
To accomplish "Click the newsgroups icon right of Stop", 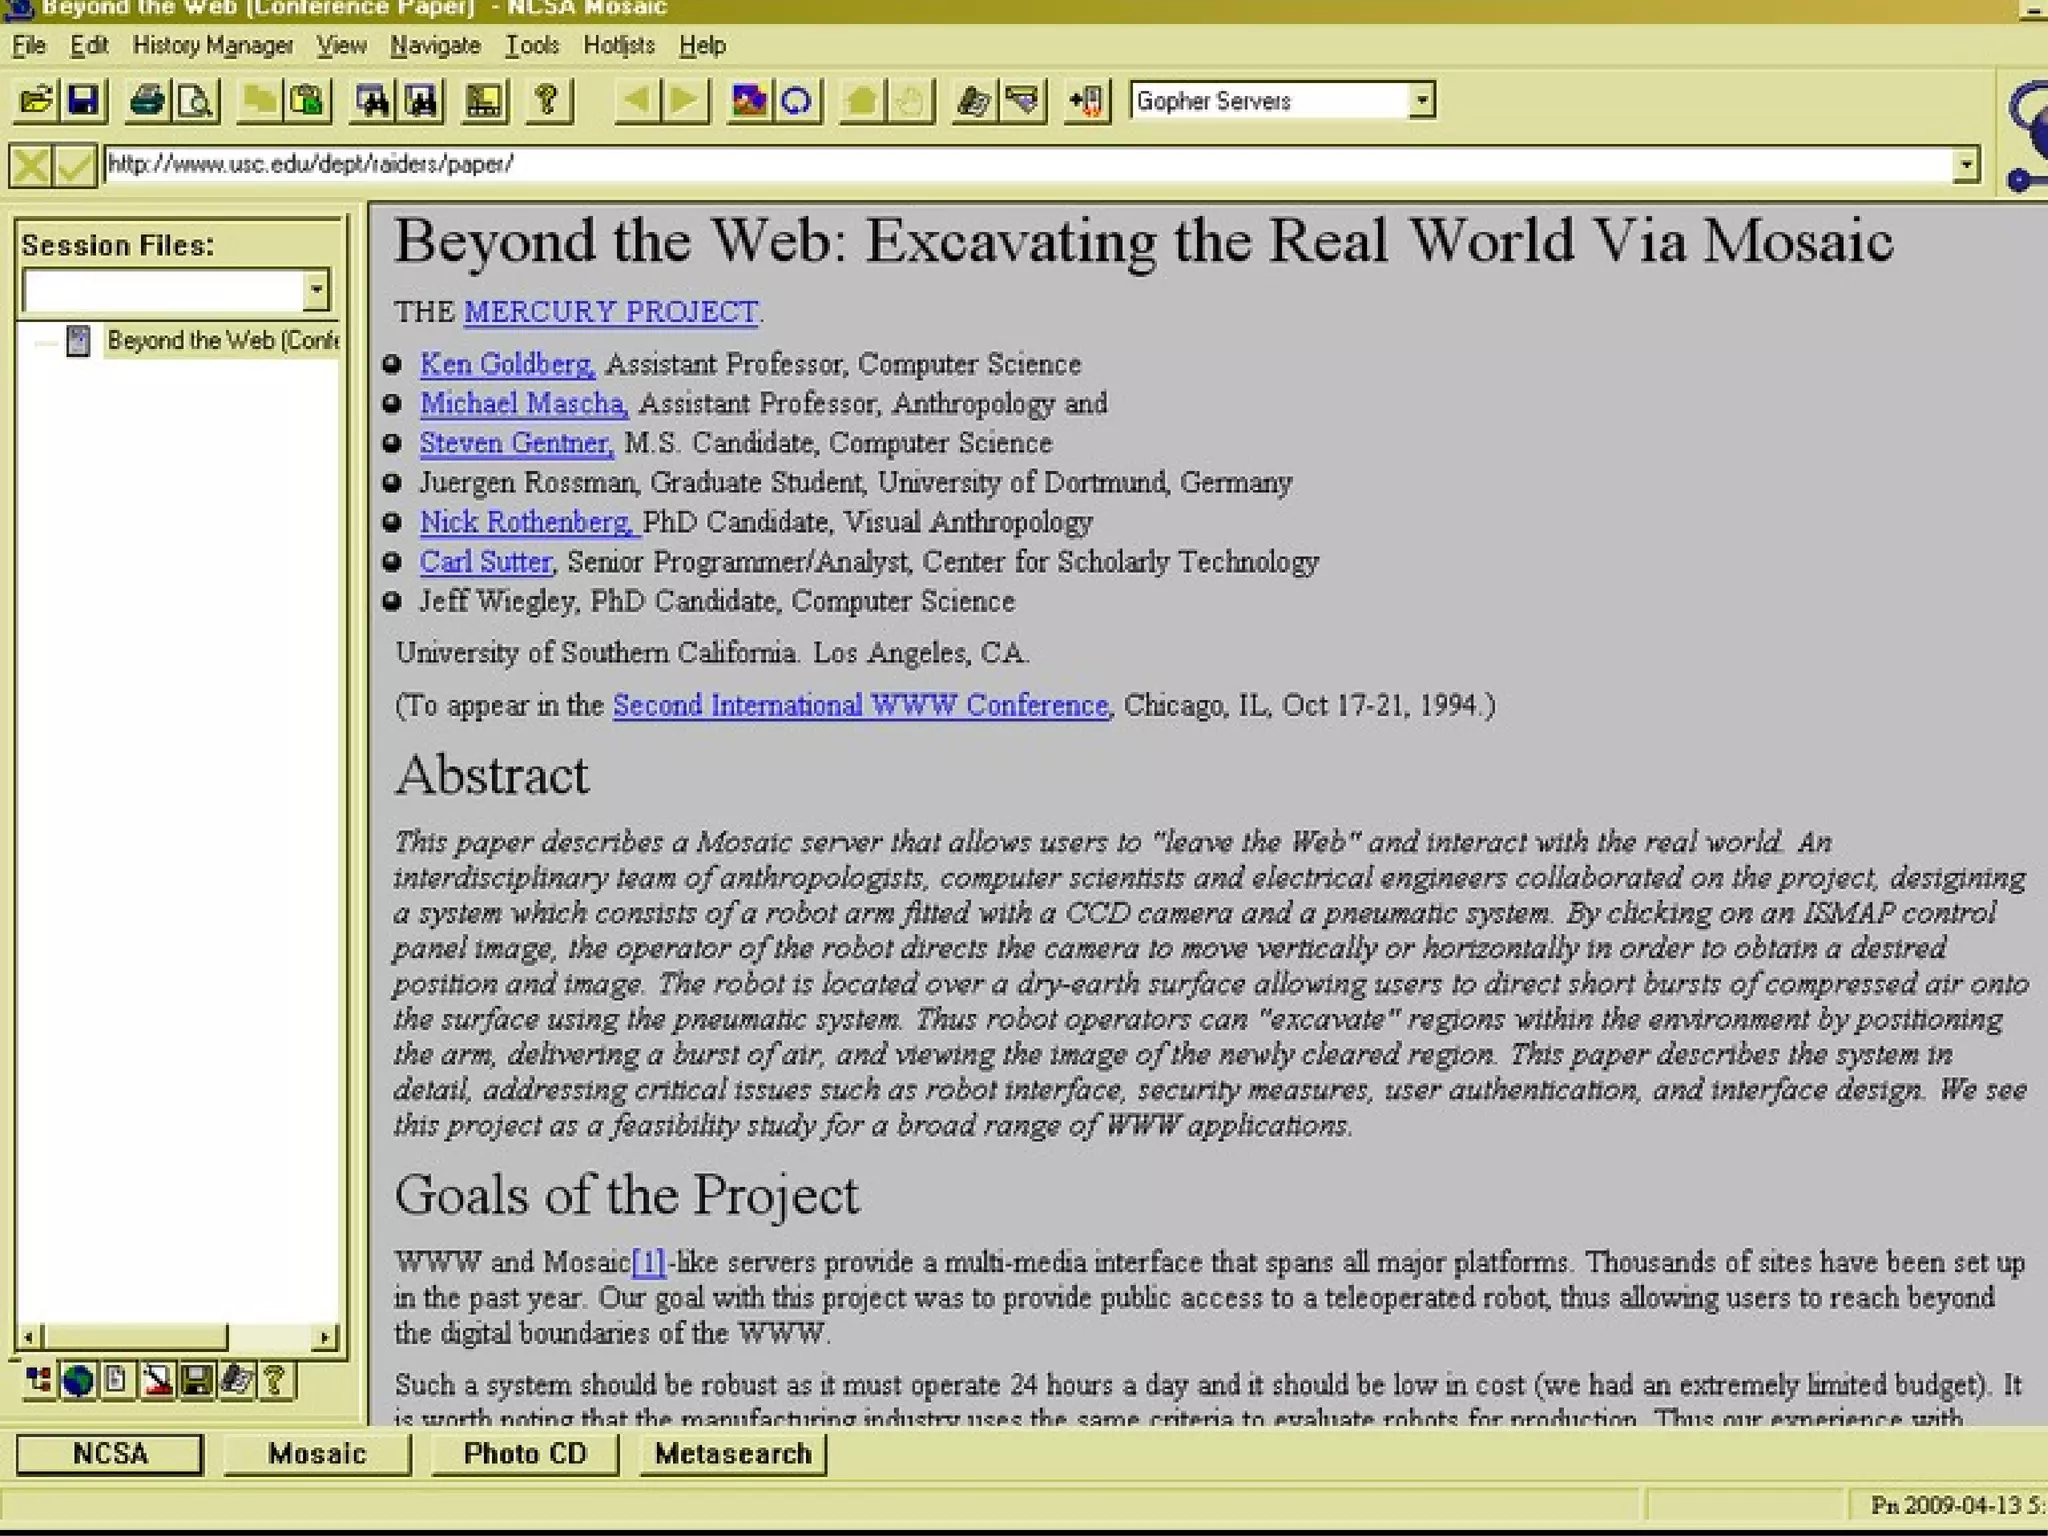I will click(x=973, y=100).
